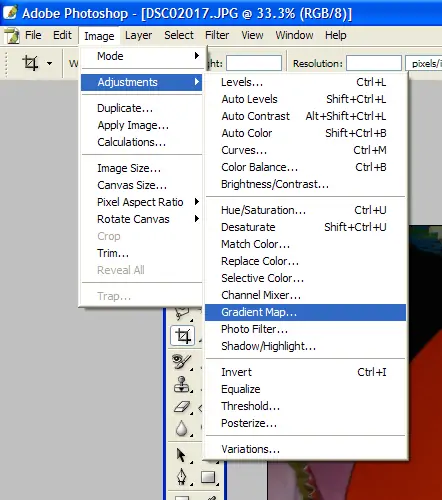The image size is (442, 500).
Task: Open the Edit menu
Action: tap(62, 35)
